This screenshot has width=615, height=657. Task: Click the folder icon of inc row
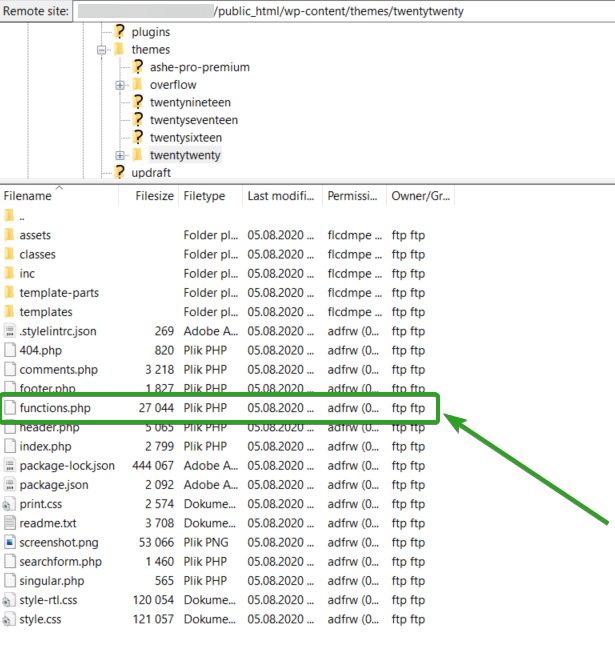tap(9, 273)
